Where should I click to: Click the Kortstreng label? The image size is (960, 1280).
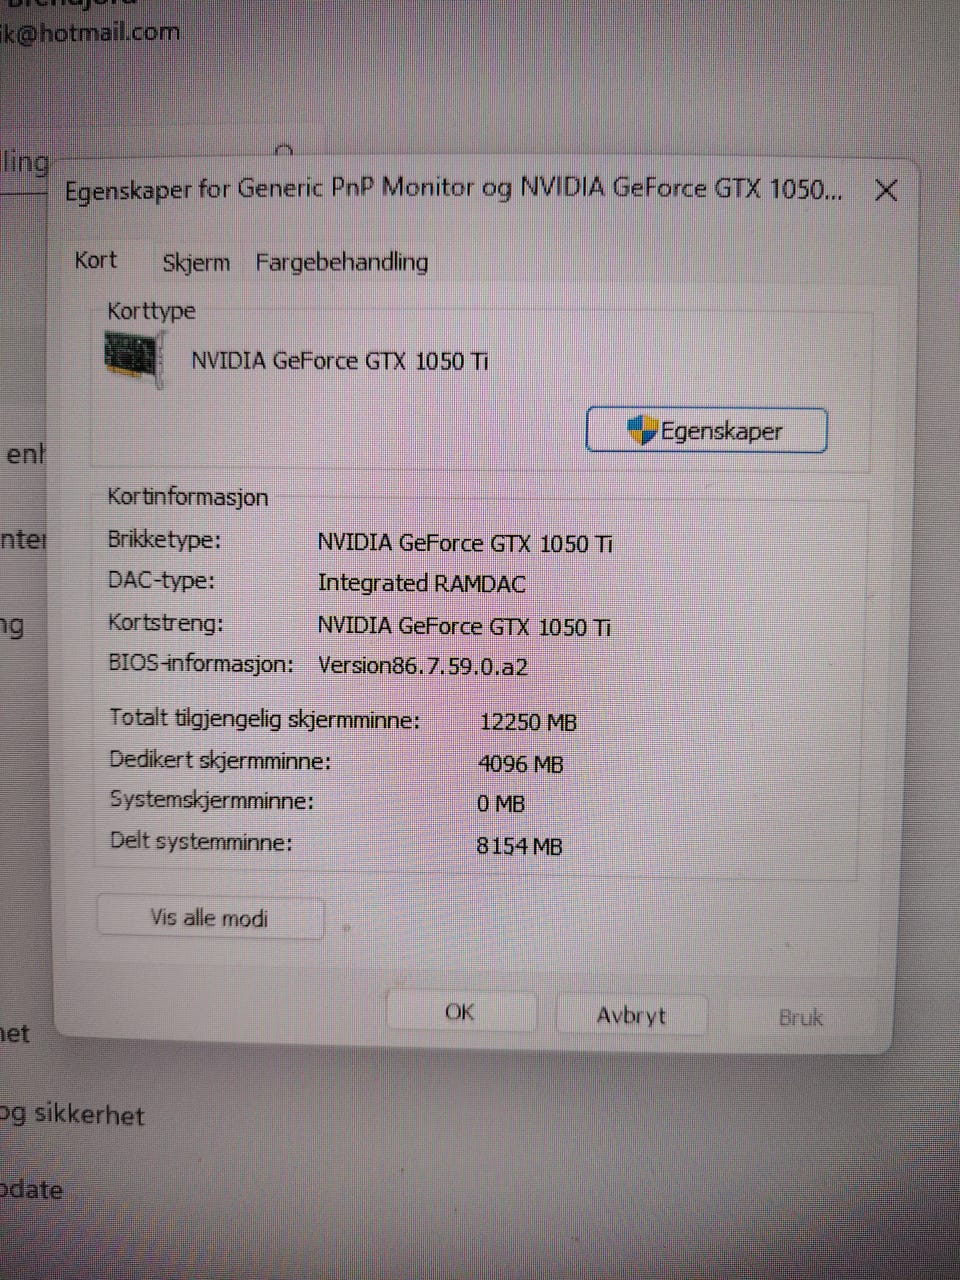coord(166,623)
